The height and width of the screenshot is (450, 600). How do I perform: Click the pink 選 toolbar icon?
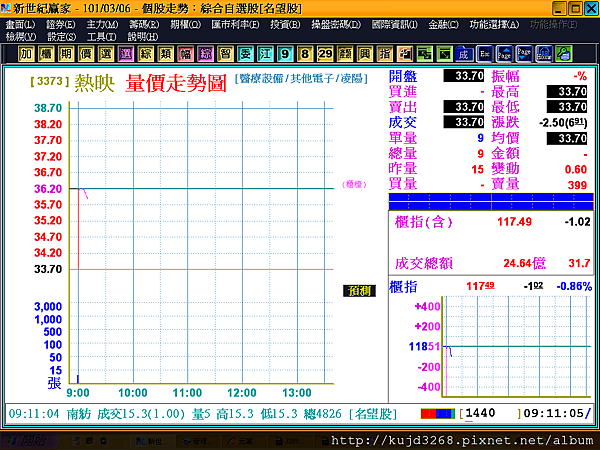point(126,54)
